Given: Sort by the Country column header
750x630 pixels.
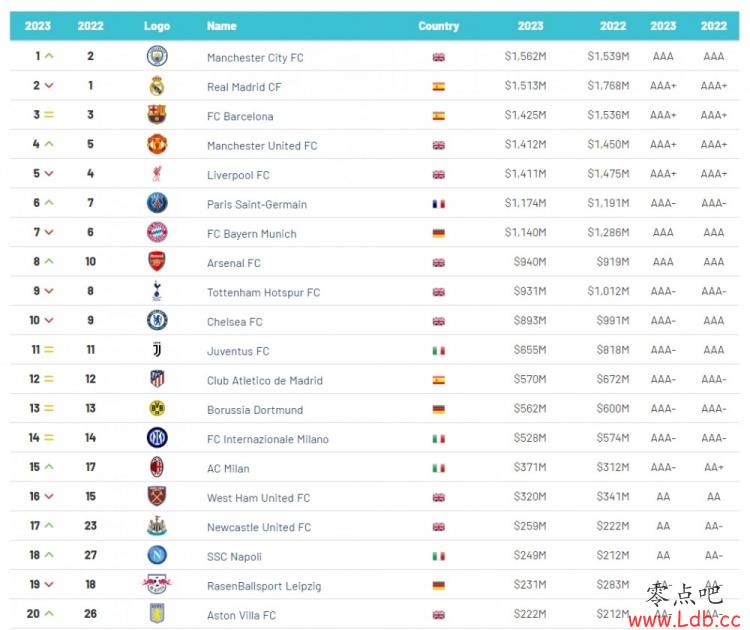Looking at the screenshot, I should [439, 26].
